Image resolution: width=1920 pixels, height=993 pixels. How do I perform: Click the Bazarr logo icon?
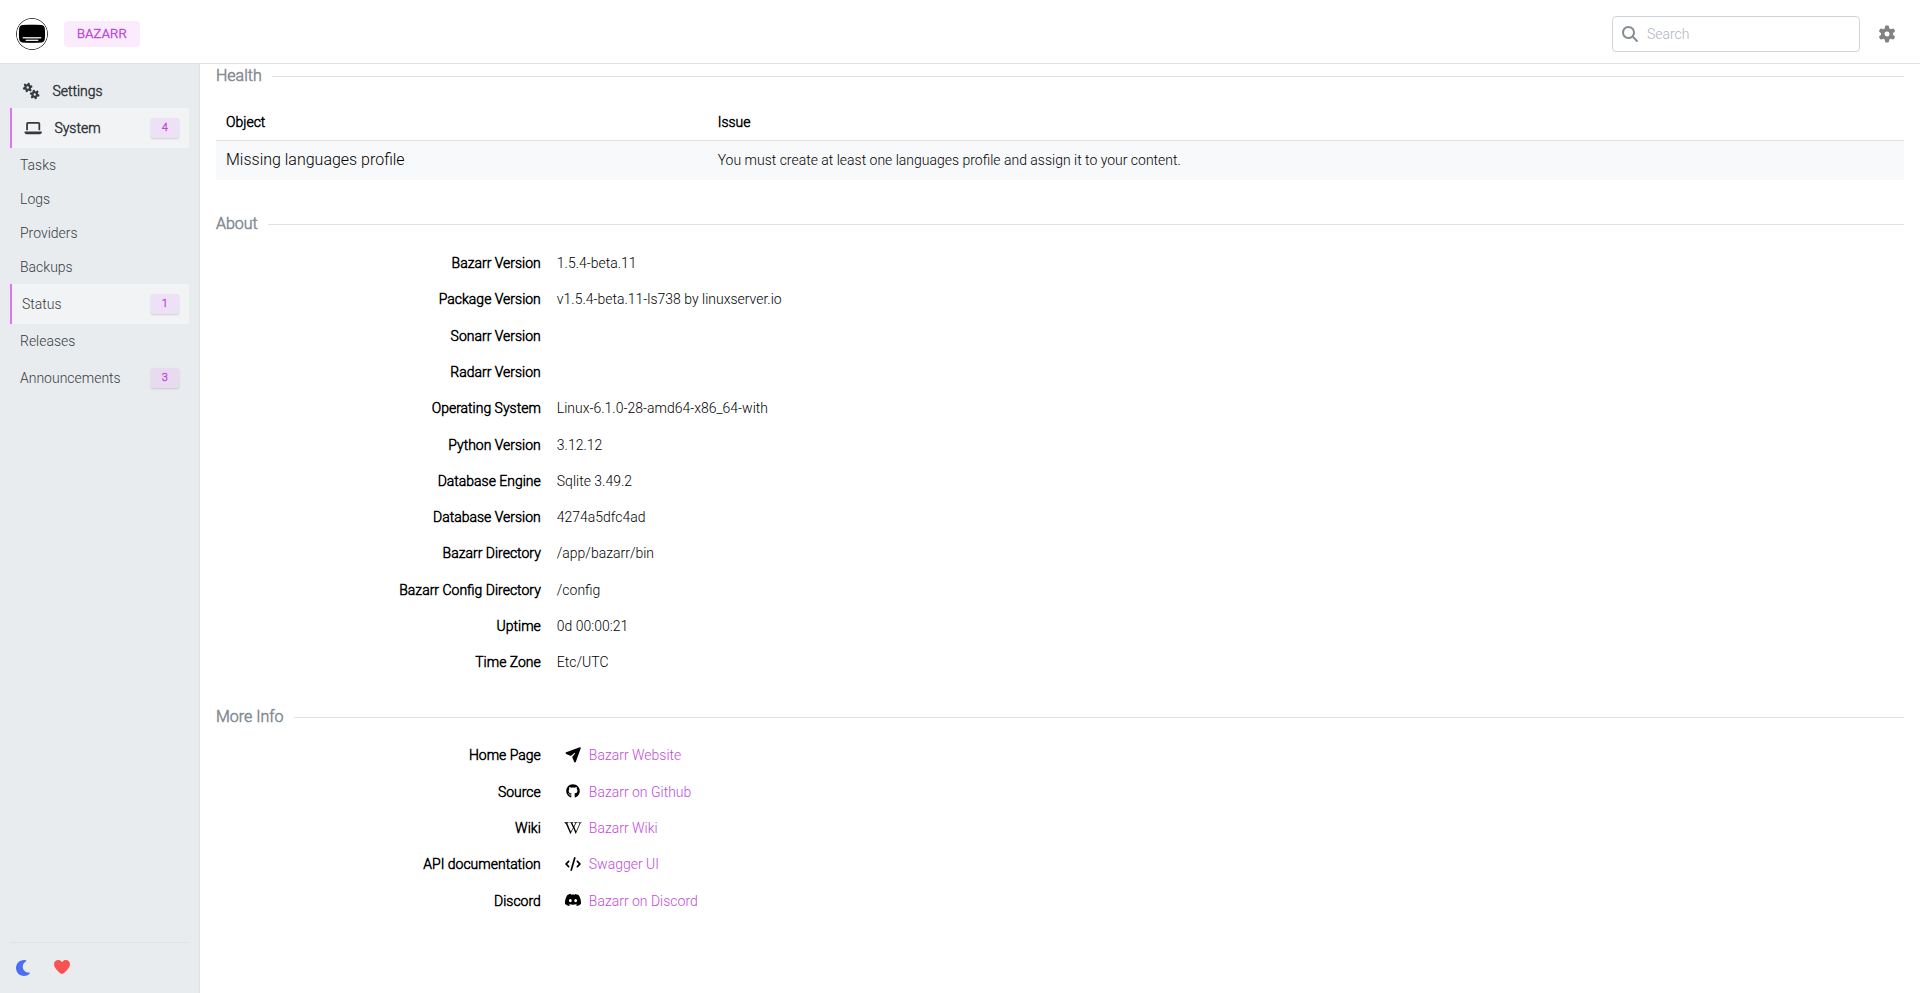32,33
